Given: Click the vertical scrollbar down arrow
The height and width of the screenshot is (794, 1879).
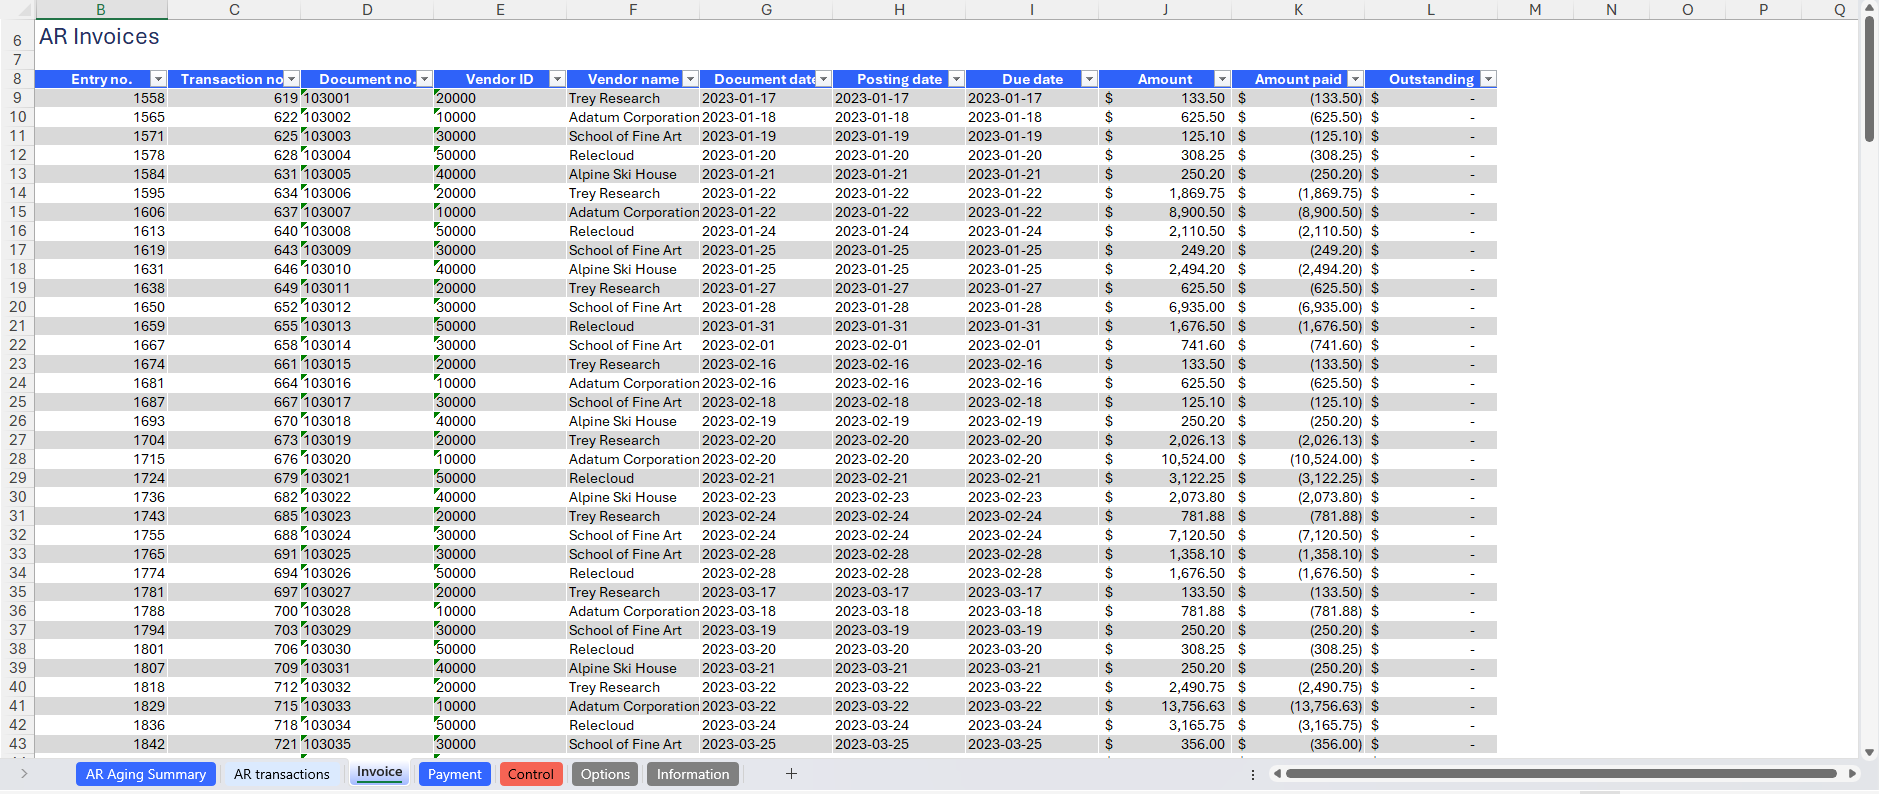Looking at the screenshot, I should 1869,753.
